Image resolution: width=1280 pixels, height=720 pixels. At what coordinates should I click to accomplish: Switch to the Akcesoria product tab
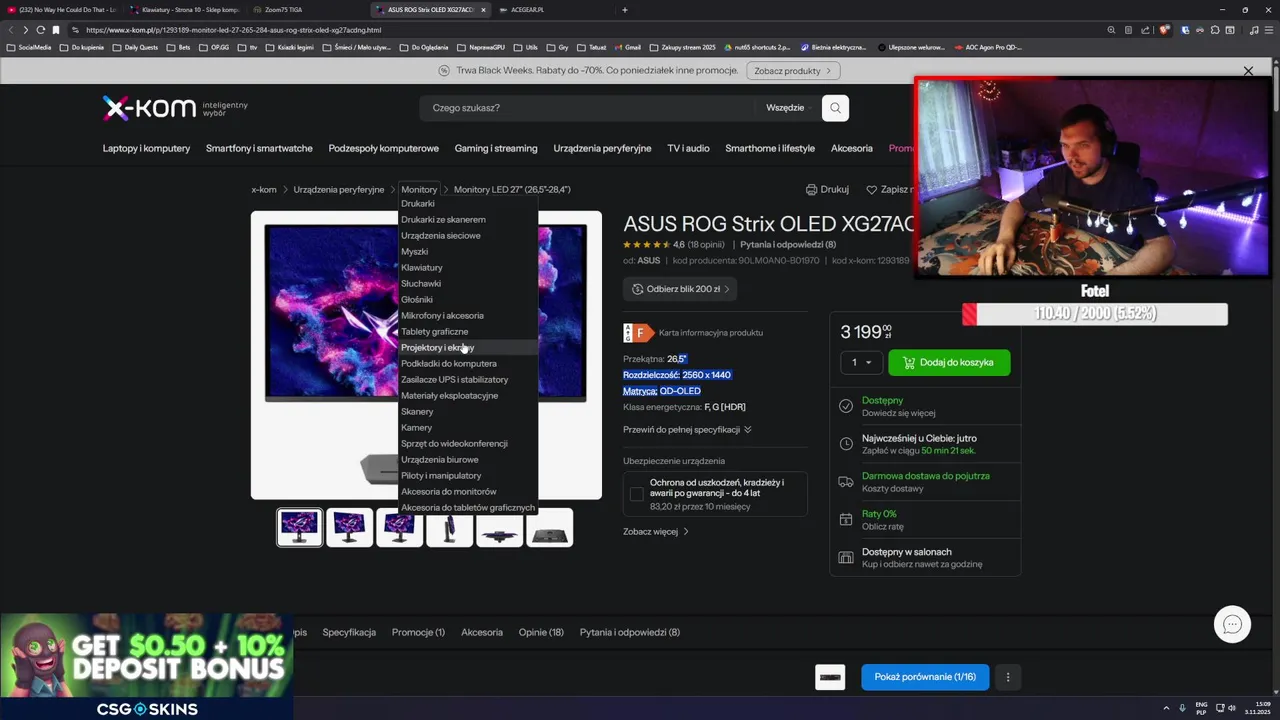click(482, 632)
